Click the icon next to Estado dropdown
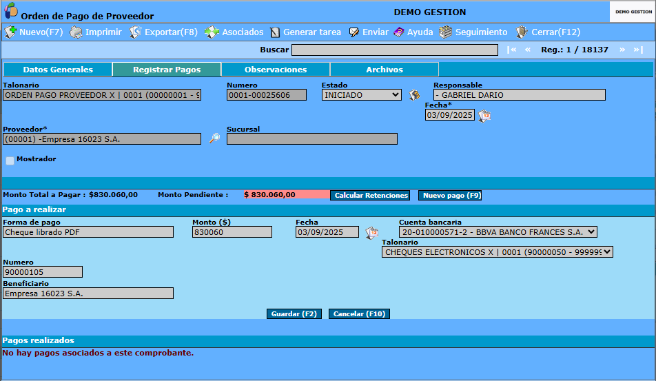Screen dimensions: 656x381 (x=415, y=95)
